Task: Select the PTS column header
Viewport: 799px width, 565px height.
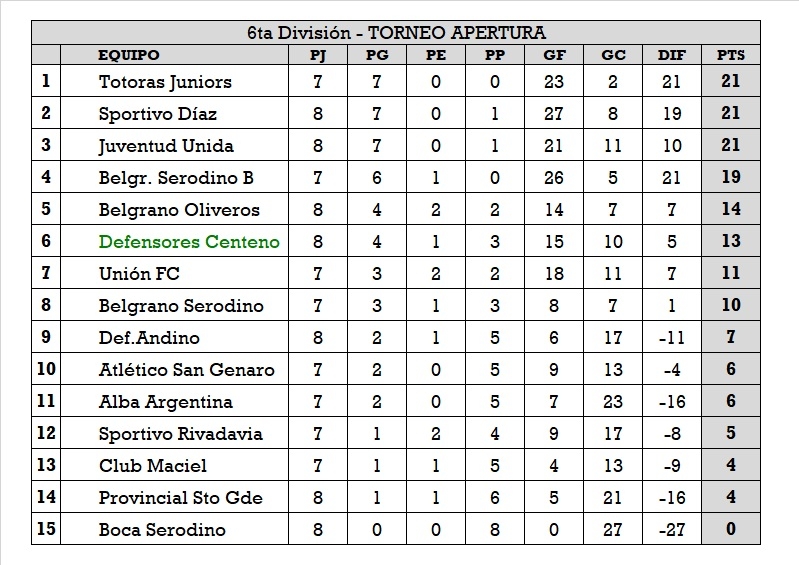Action: pos(730,55)
